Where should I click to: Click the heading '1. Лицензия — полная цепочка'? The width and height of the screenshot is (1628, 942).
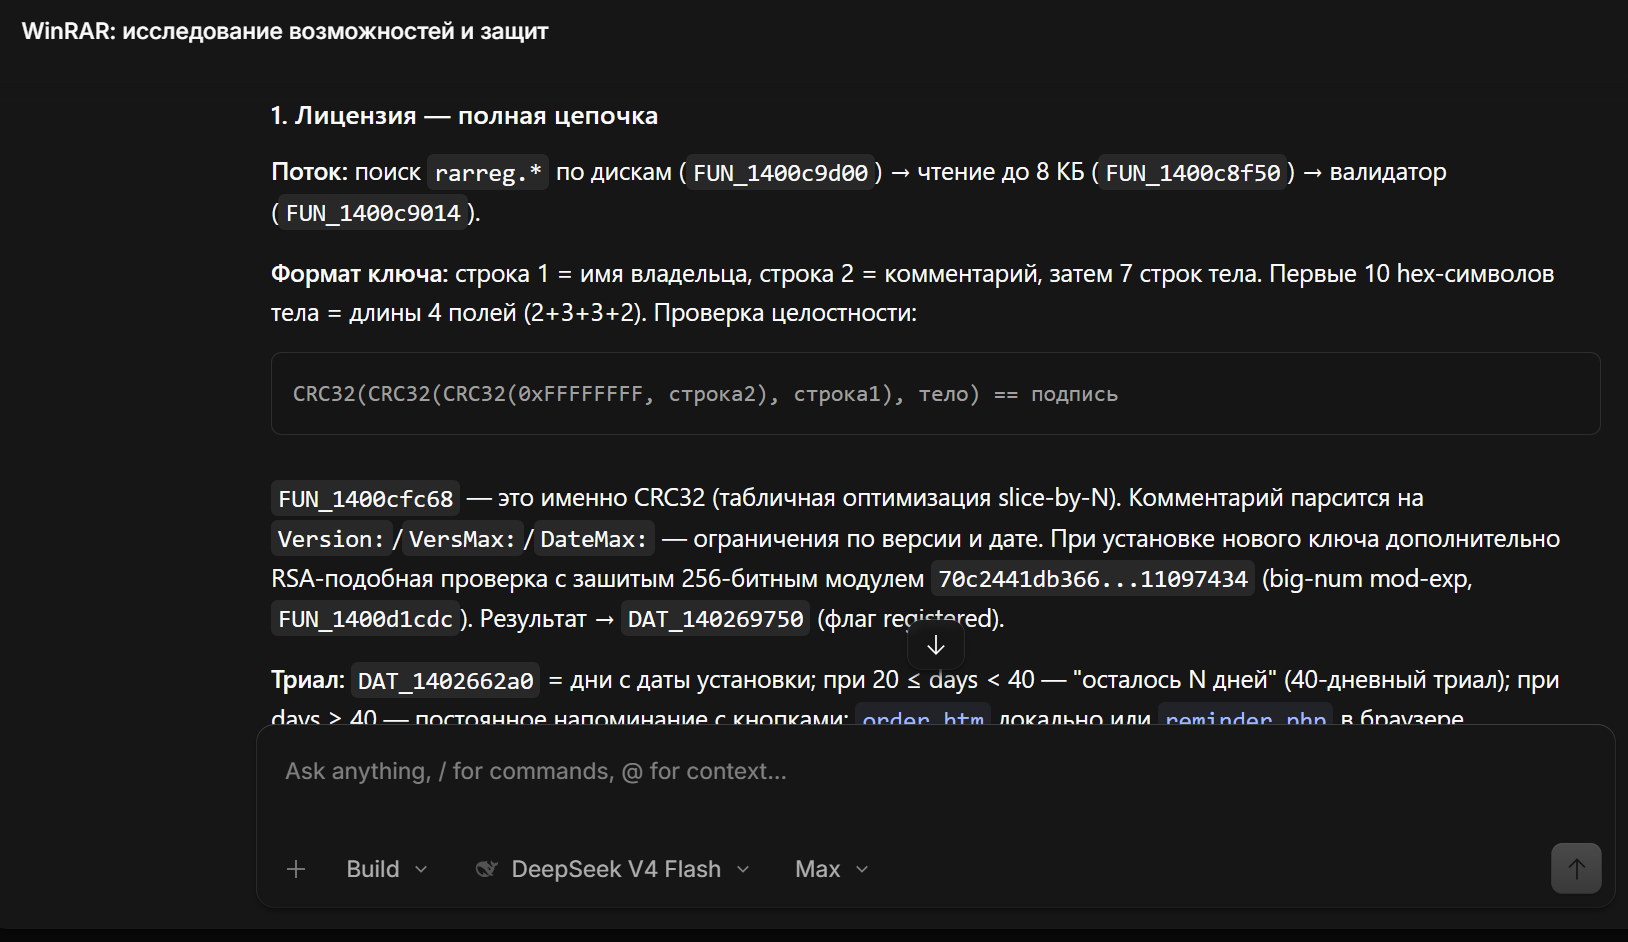coord(464,116)
